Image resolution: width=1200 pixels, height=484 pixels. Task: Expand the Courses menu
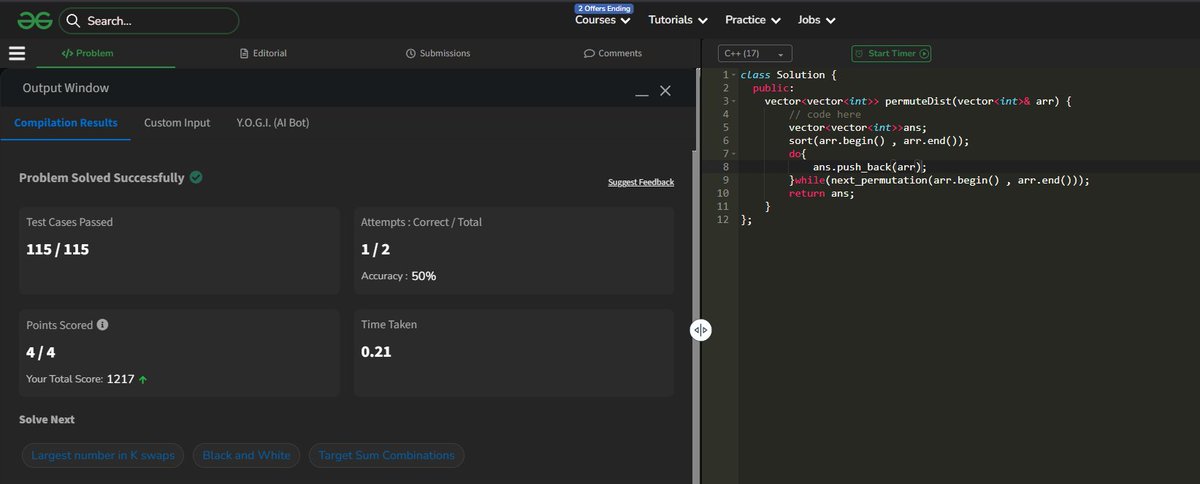(x=603, y=20)
